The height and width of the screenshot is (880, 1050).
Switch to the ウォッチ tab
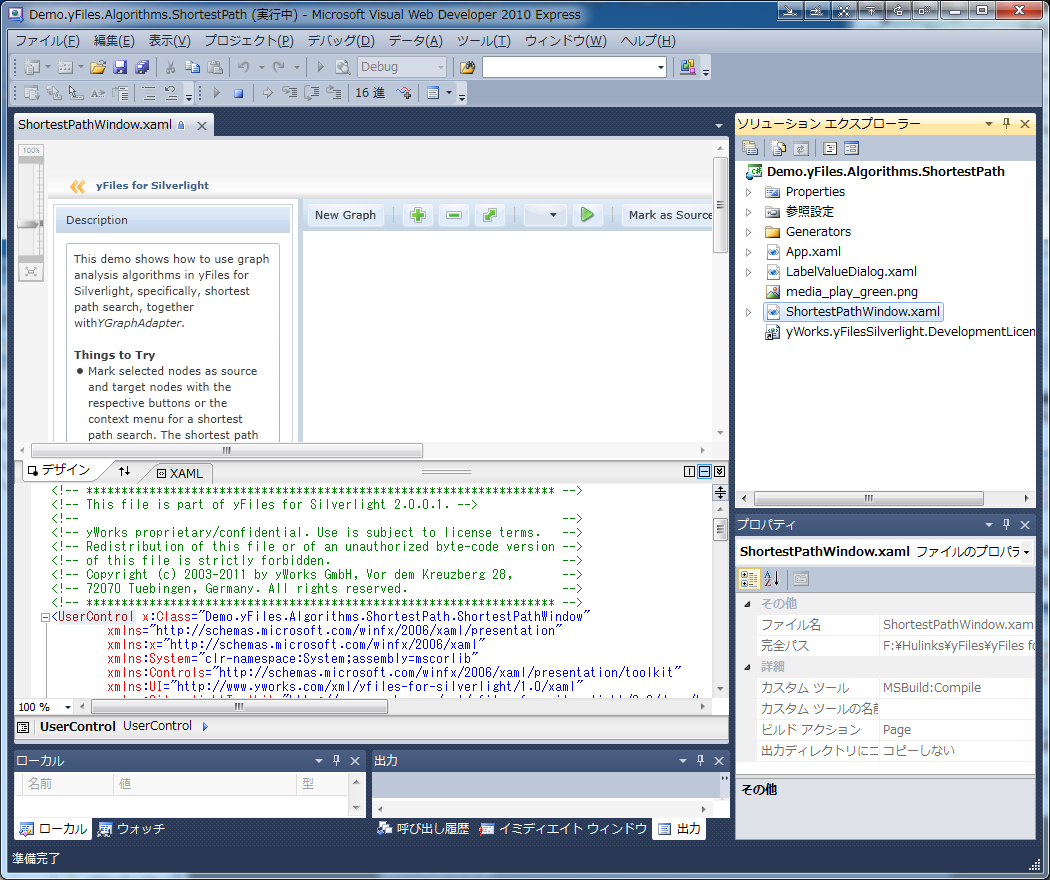131,828
